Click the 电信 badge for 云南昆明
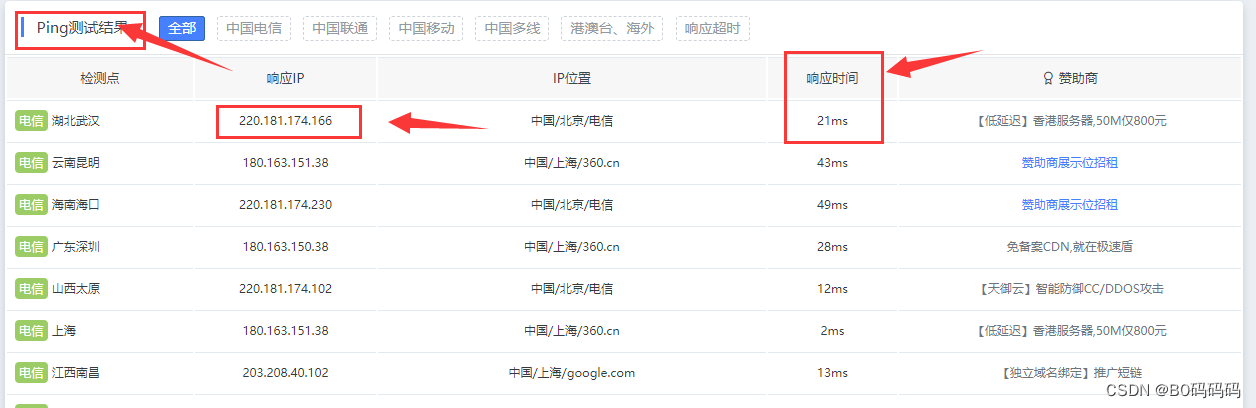The width and height of the screenshot is (1256, 408). tap(31, 163)
